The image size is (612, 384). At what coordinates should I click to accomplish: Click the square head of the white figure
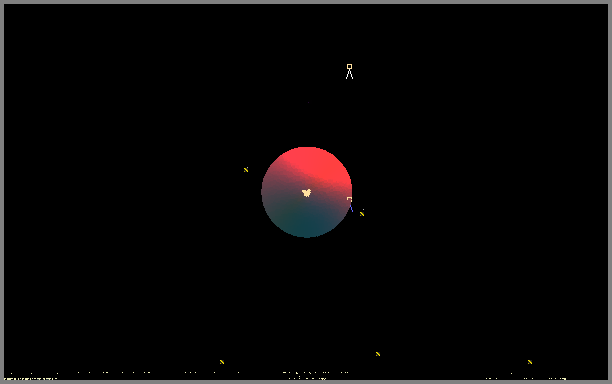click(x=349, y=67)
